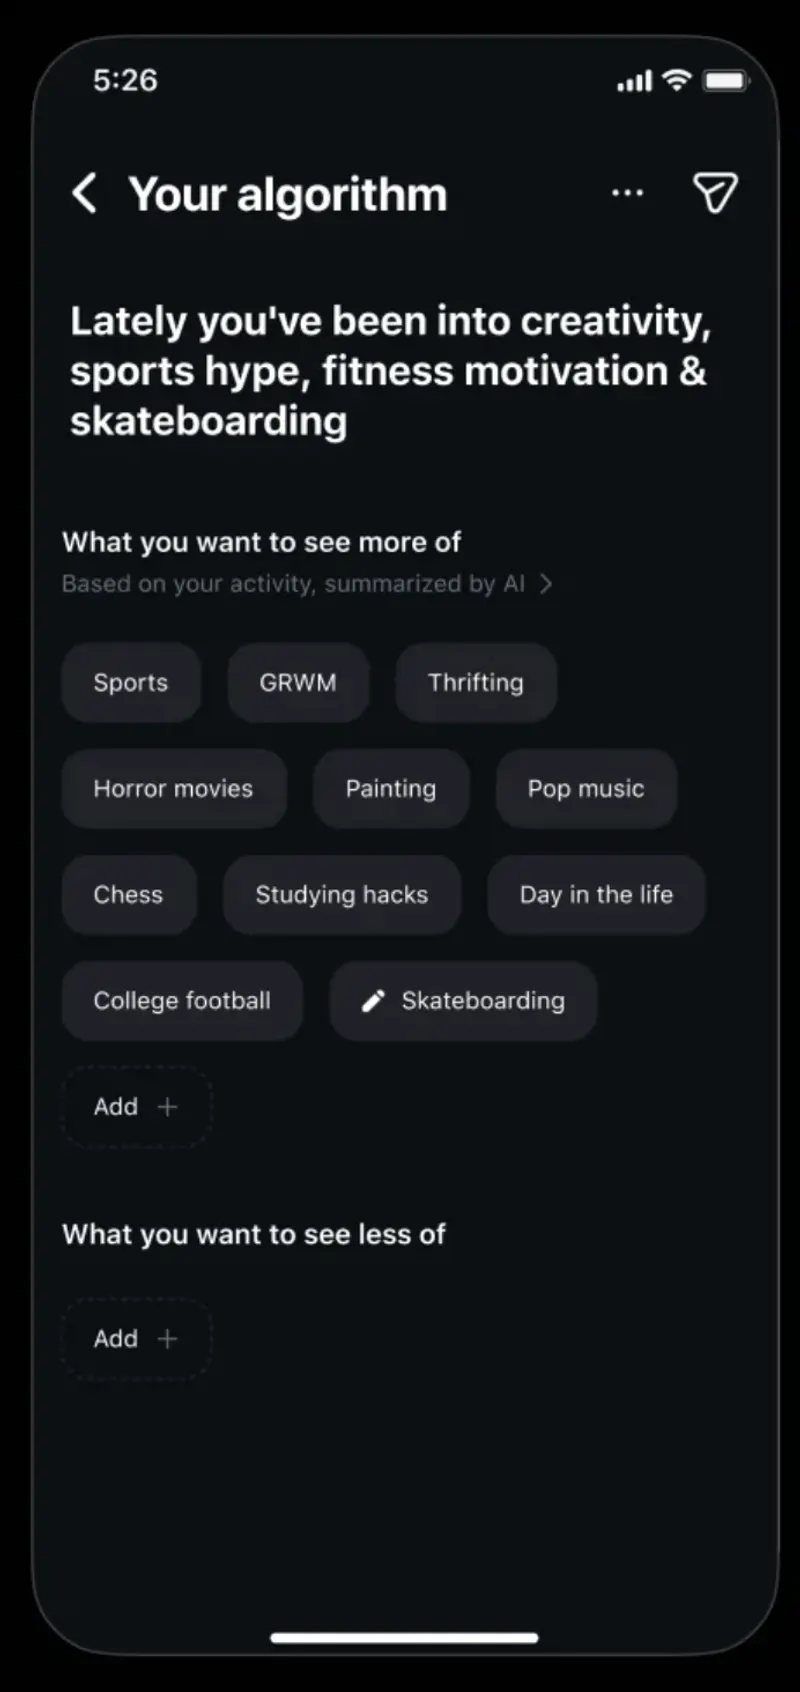The height and width of the screenshot is (1692, 800).
Task: Select the Sports interest chip
Action: (131, 683)
